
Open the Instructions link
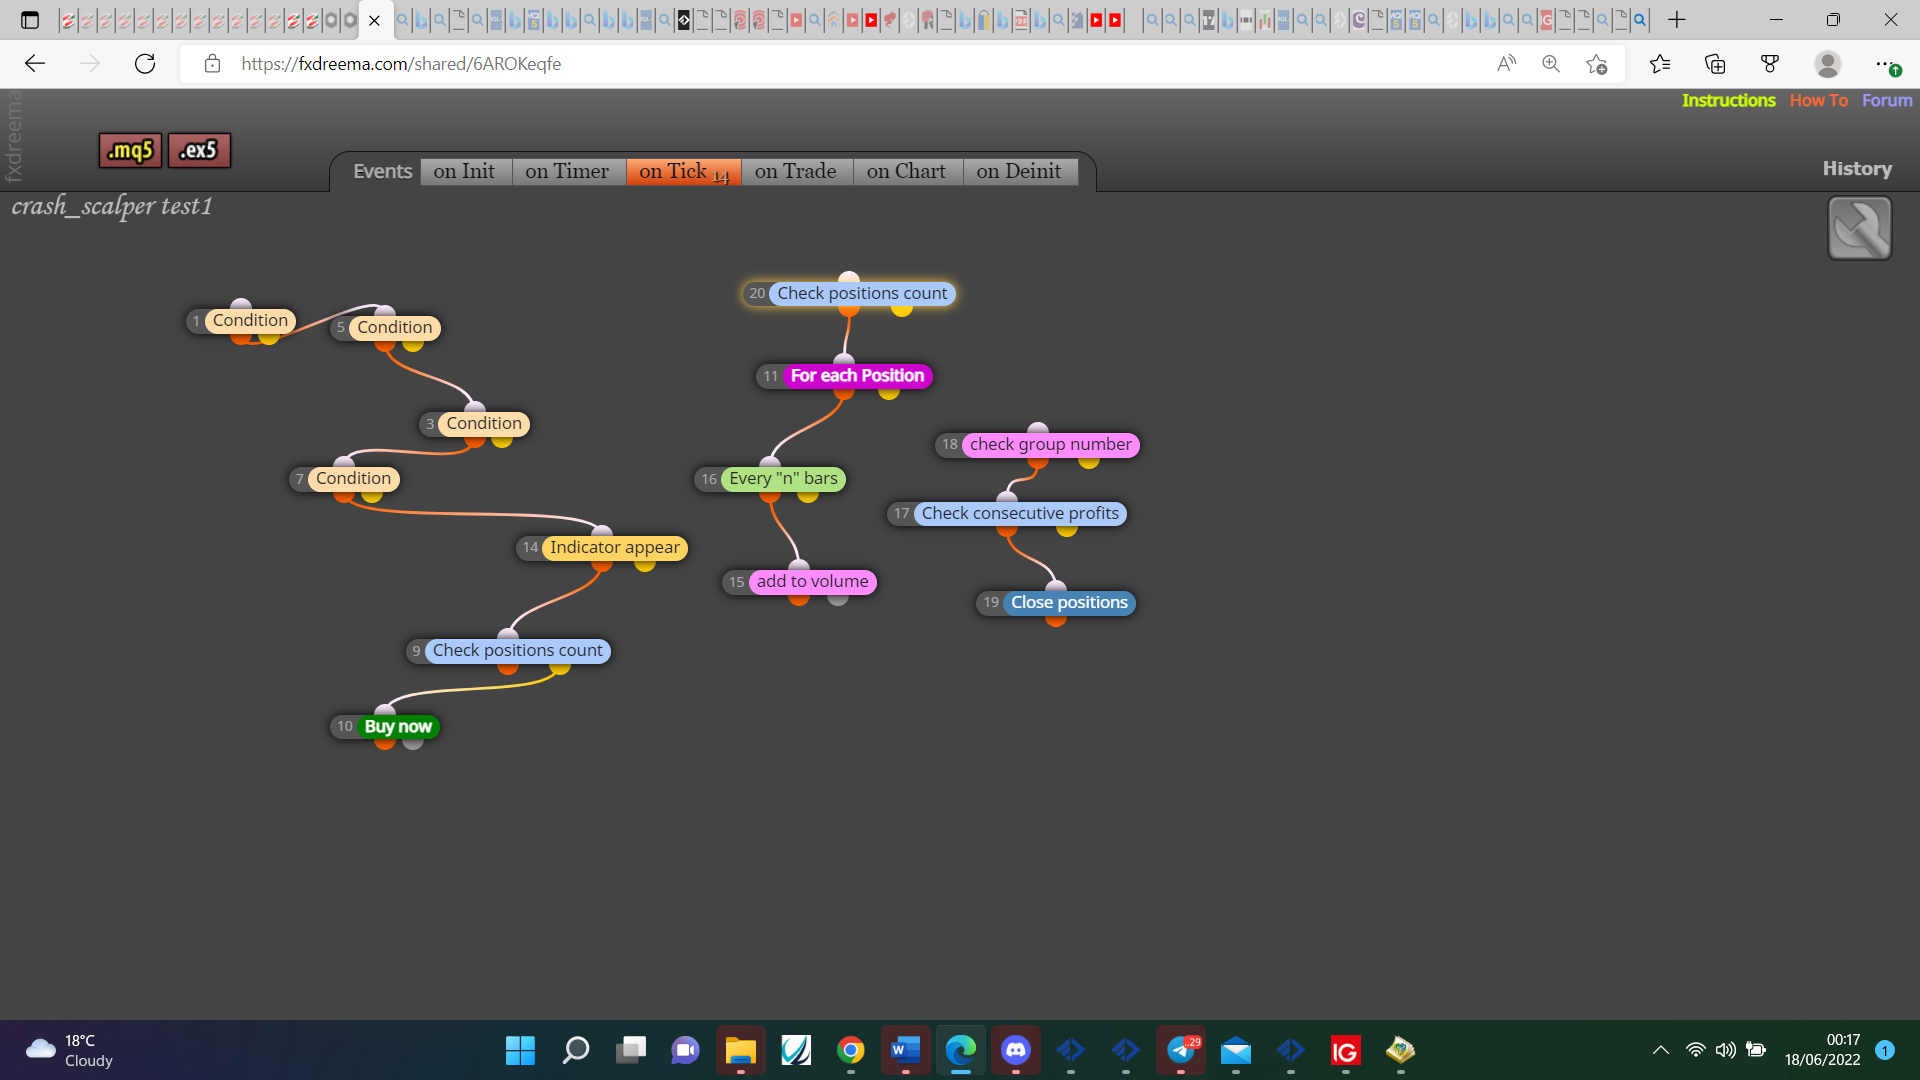tap(1728, 100)
